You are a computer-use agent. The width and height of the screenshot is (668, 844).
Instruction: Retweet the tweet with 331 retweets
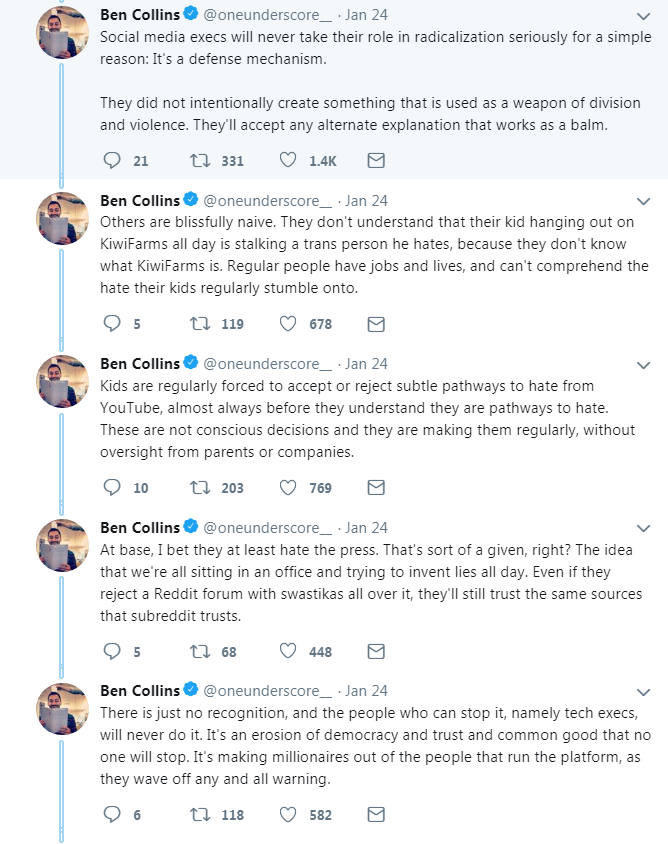point(200,160)
